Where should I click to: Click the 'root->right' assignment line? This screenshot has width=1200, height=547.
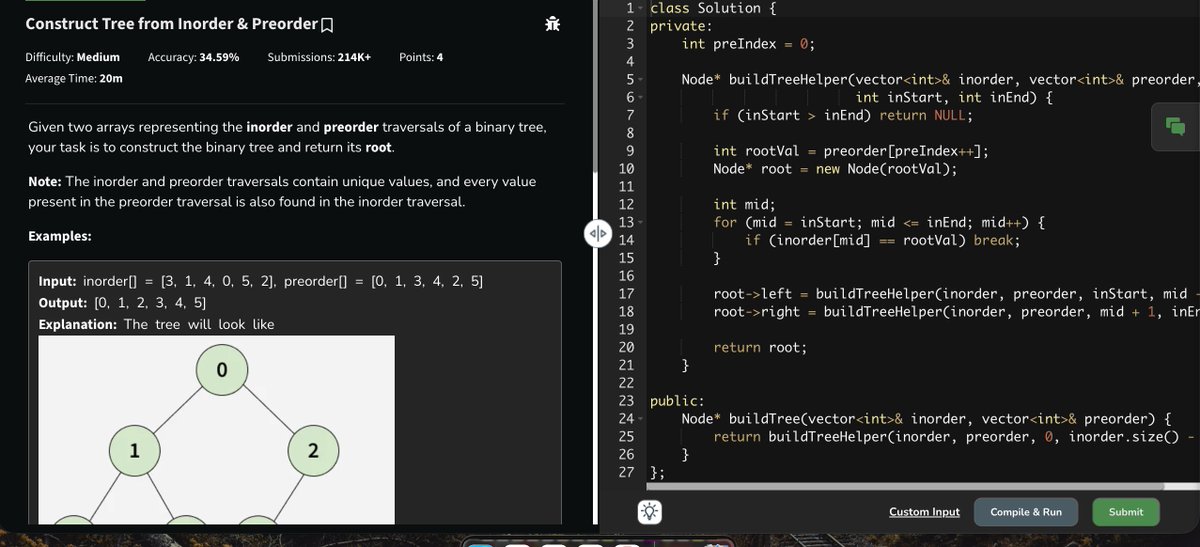956,312
